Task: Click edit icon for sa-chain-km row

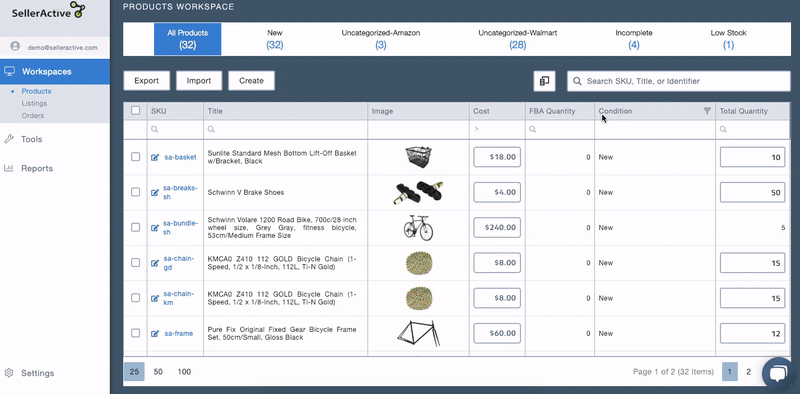Action: pyautogui.click(x=155, y=298)
